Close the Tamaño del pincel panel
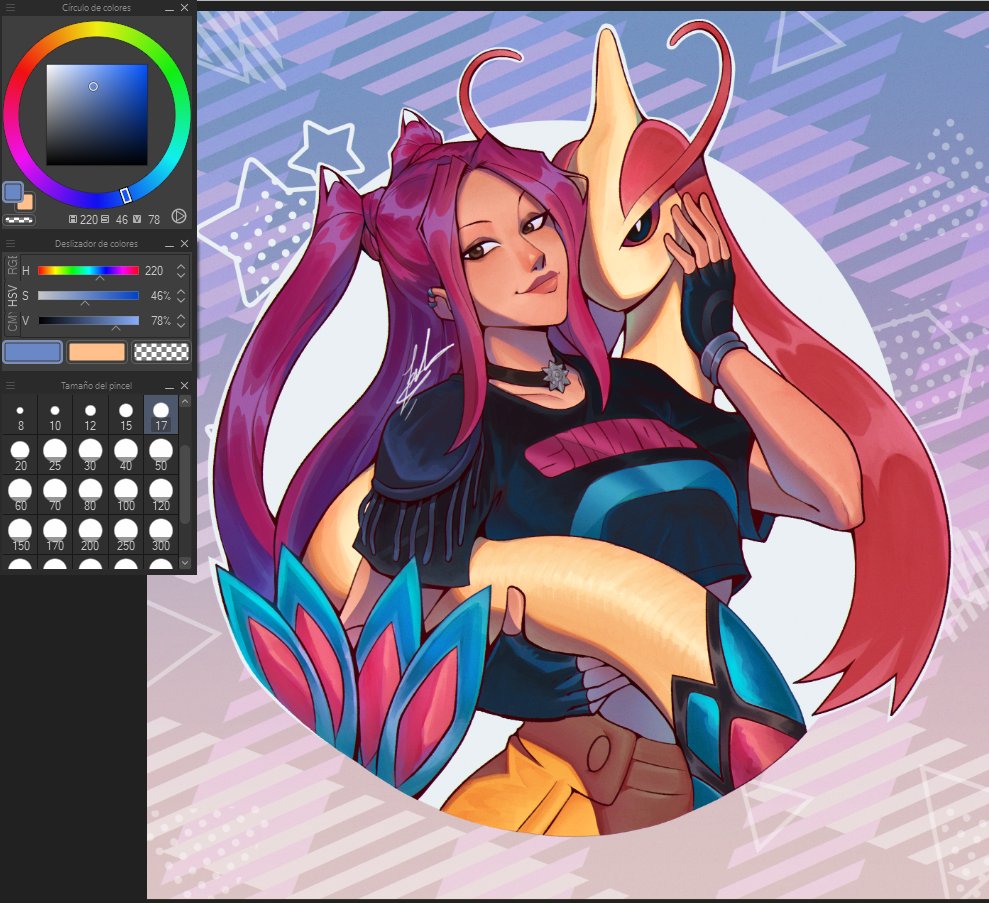The width and height of the screenshot is (989, 903). [184, 385]
